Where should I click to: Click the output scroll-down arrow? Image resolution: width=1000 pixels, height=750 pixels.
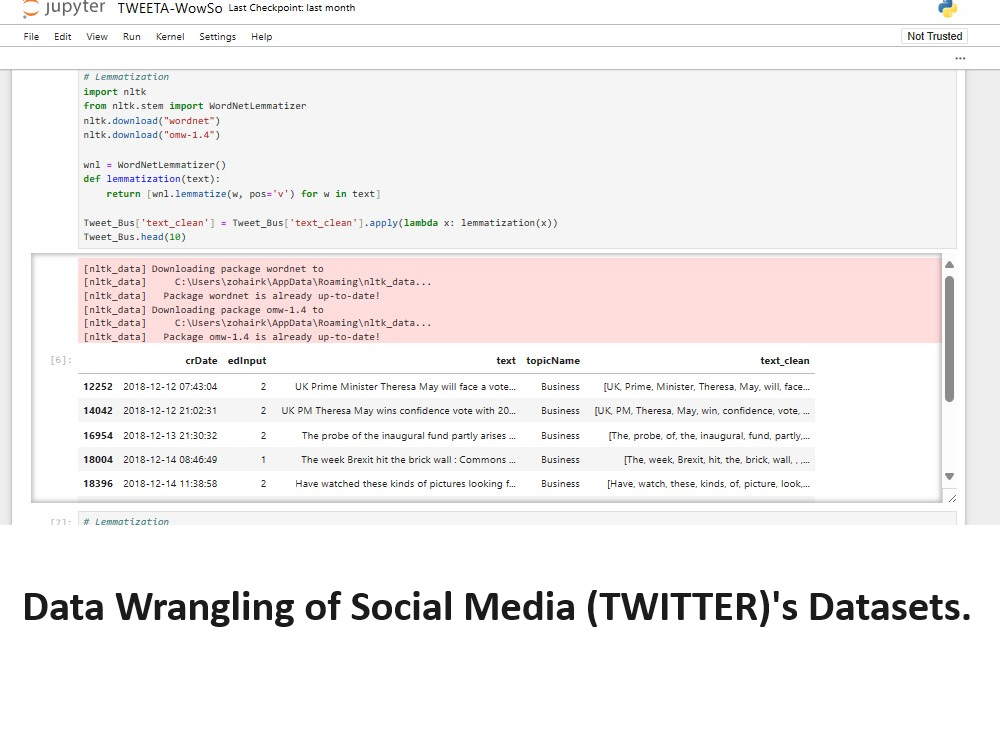949,476
